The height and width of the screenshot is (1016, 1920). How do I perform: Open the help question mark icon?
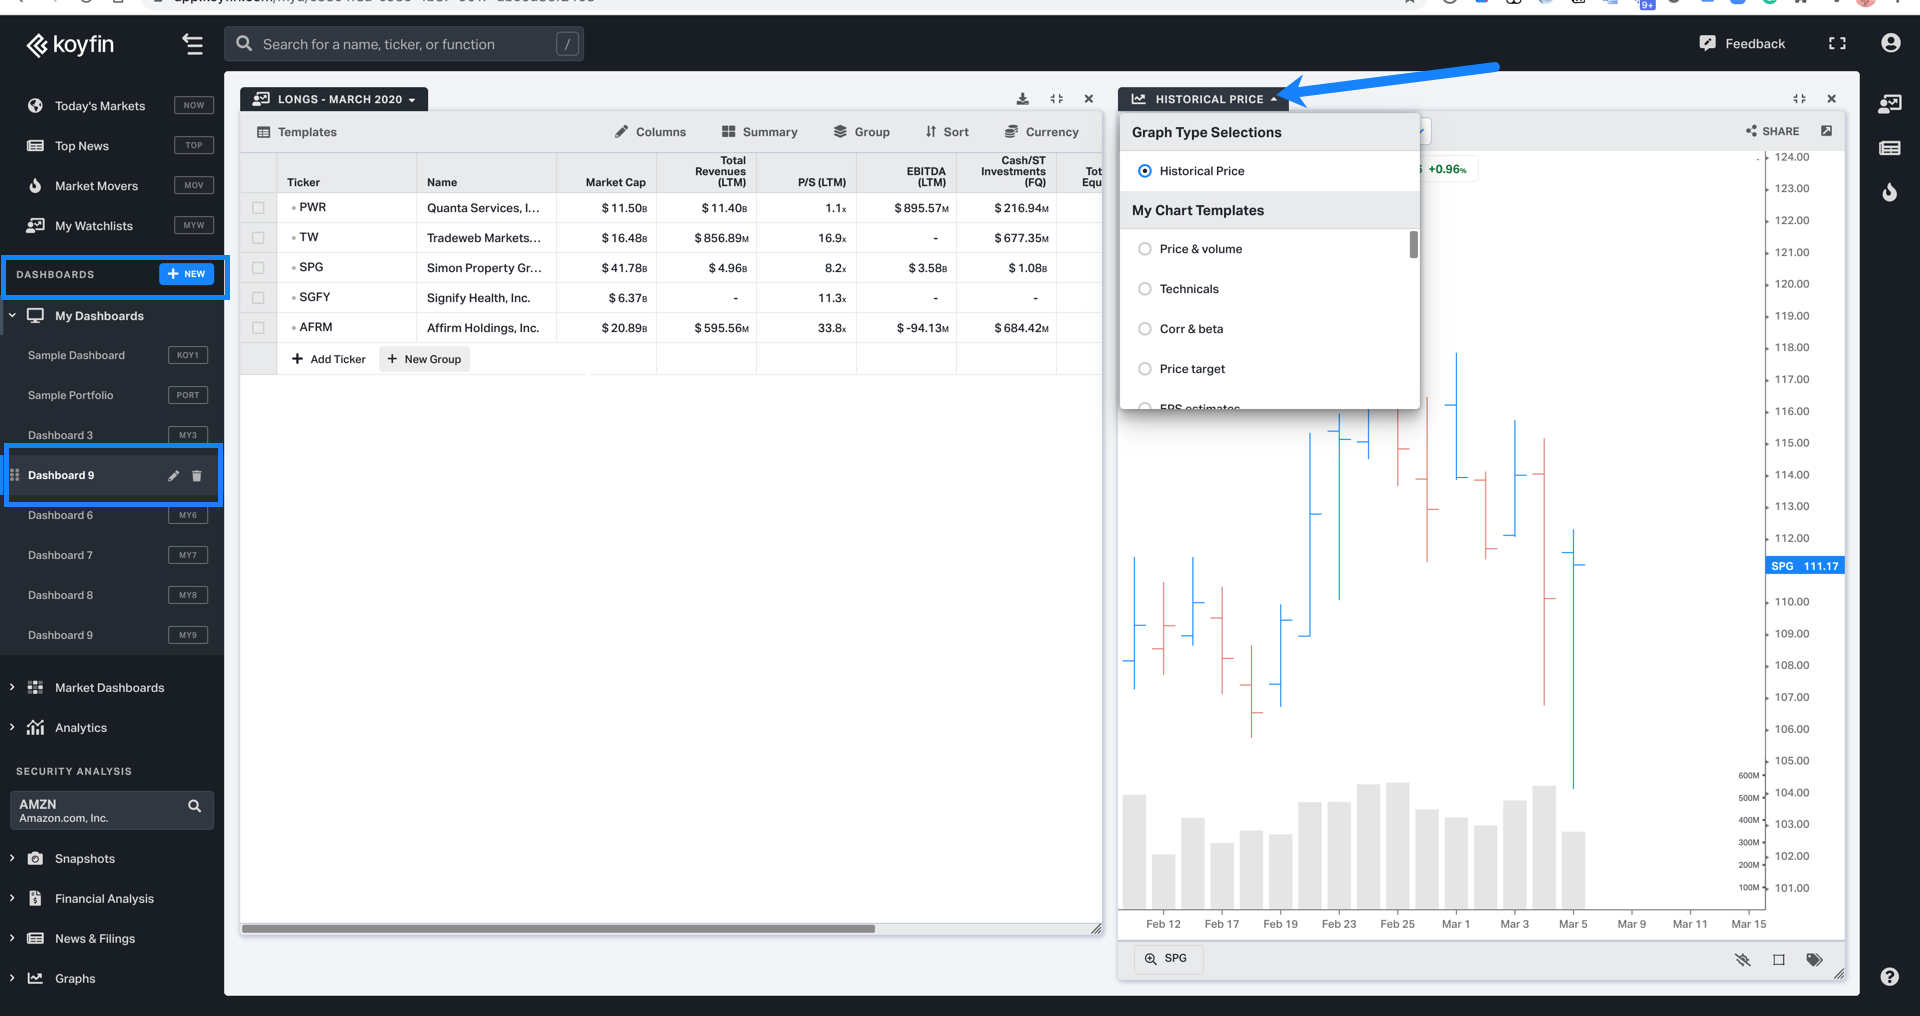pyautogui.click(x=1889, y=977)
